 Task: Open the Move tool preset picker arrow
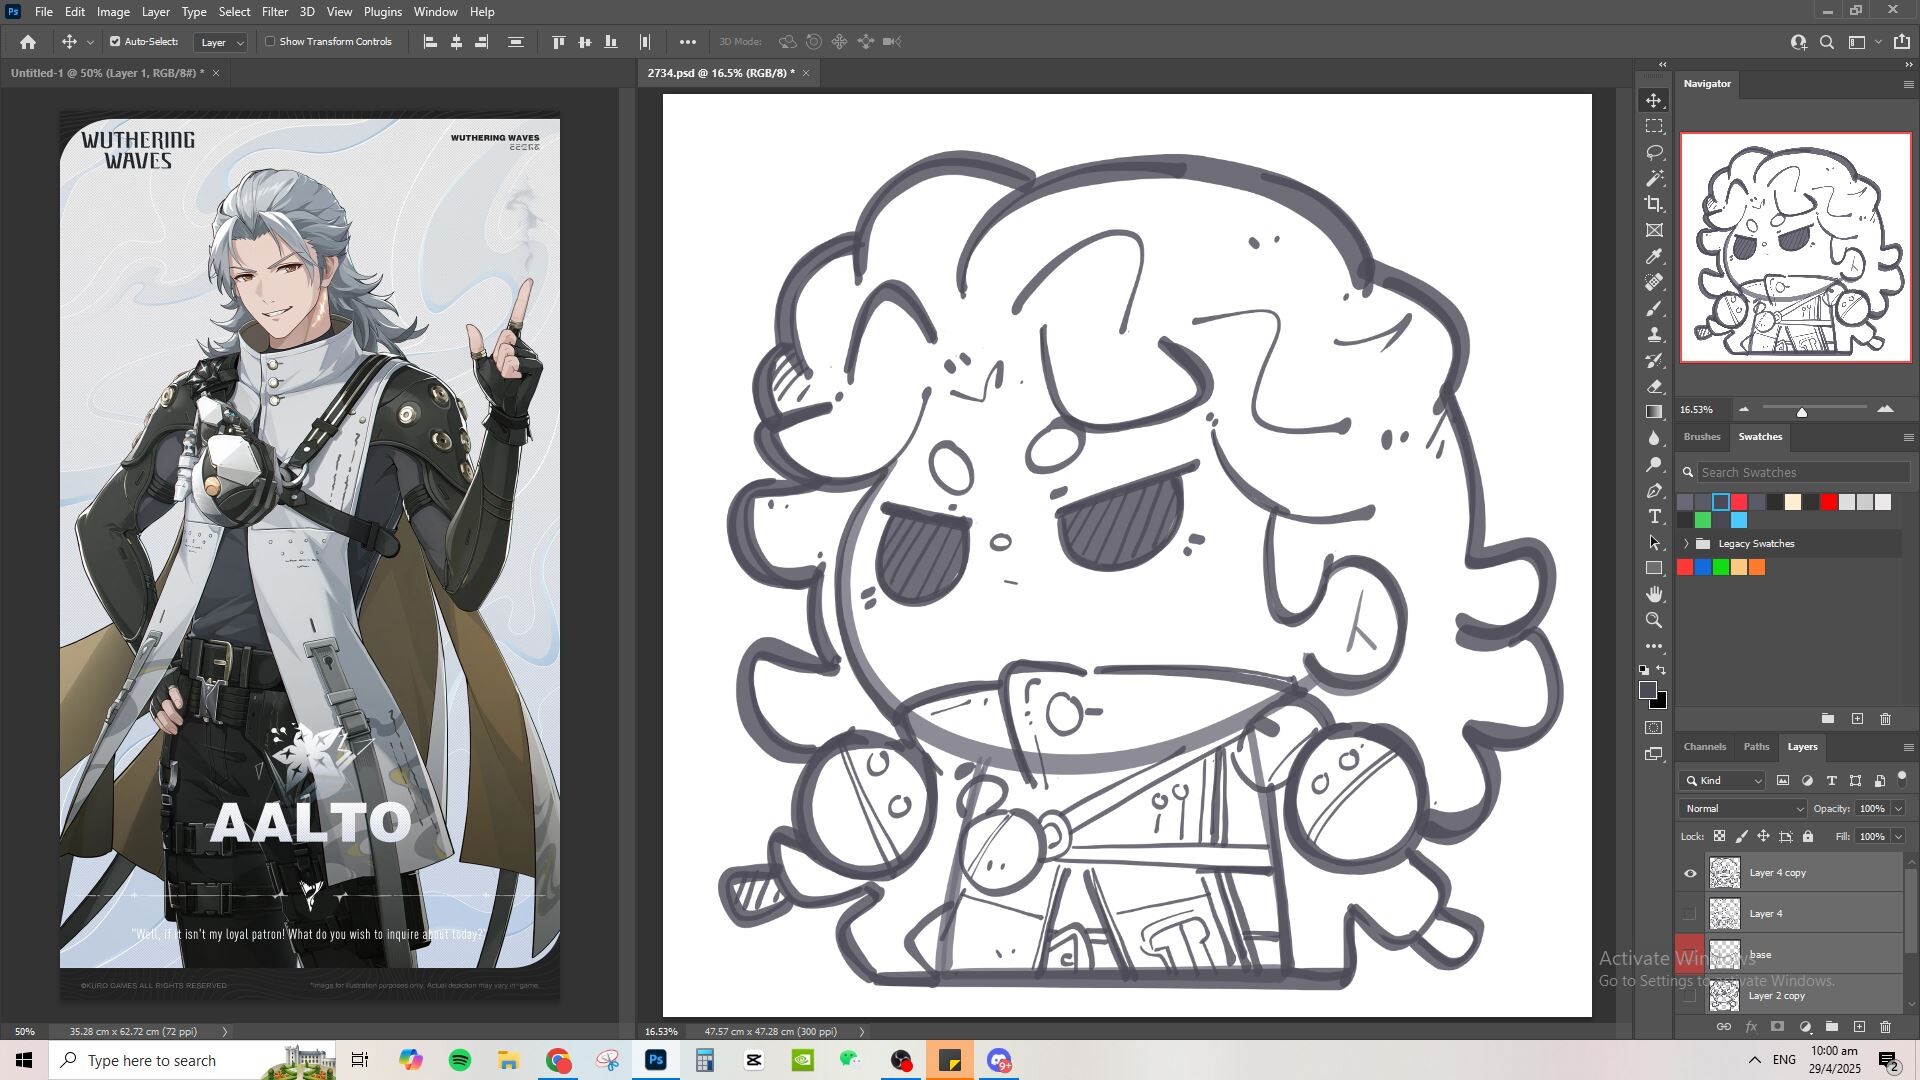[90, 42]
